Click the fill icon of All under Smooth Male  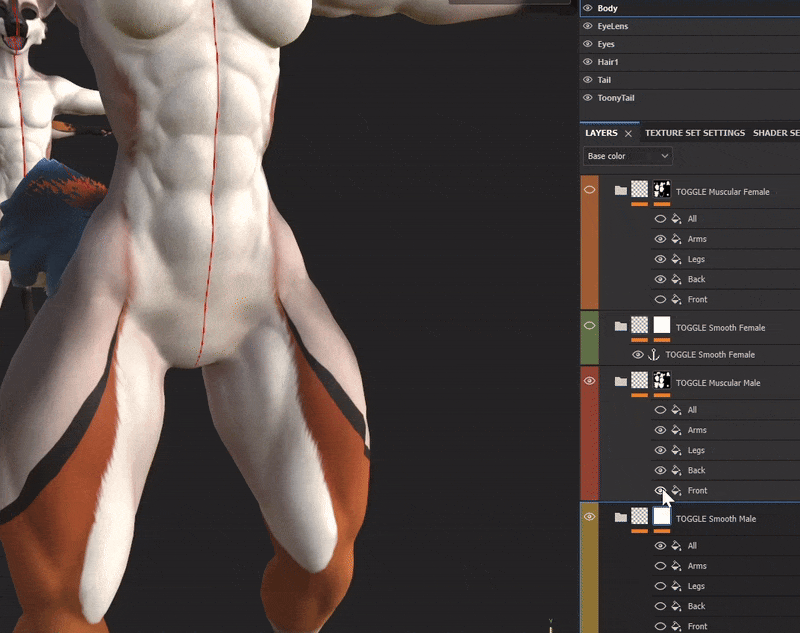677,545
